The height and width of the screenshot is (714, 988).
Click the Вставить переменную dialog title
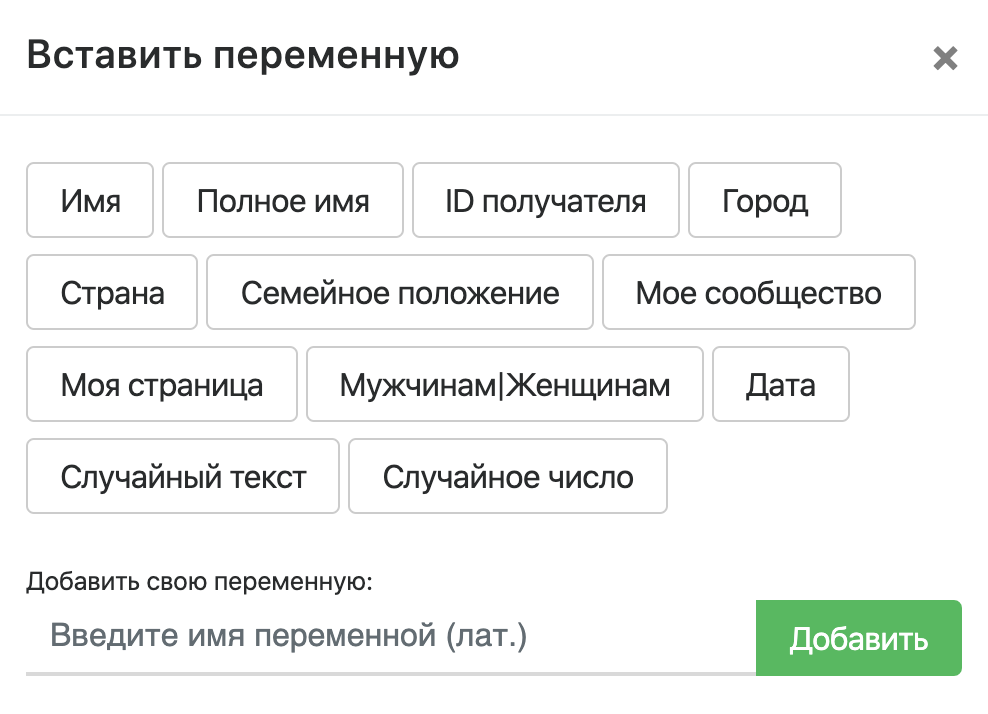coord(243,55)
